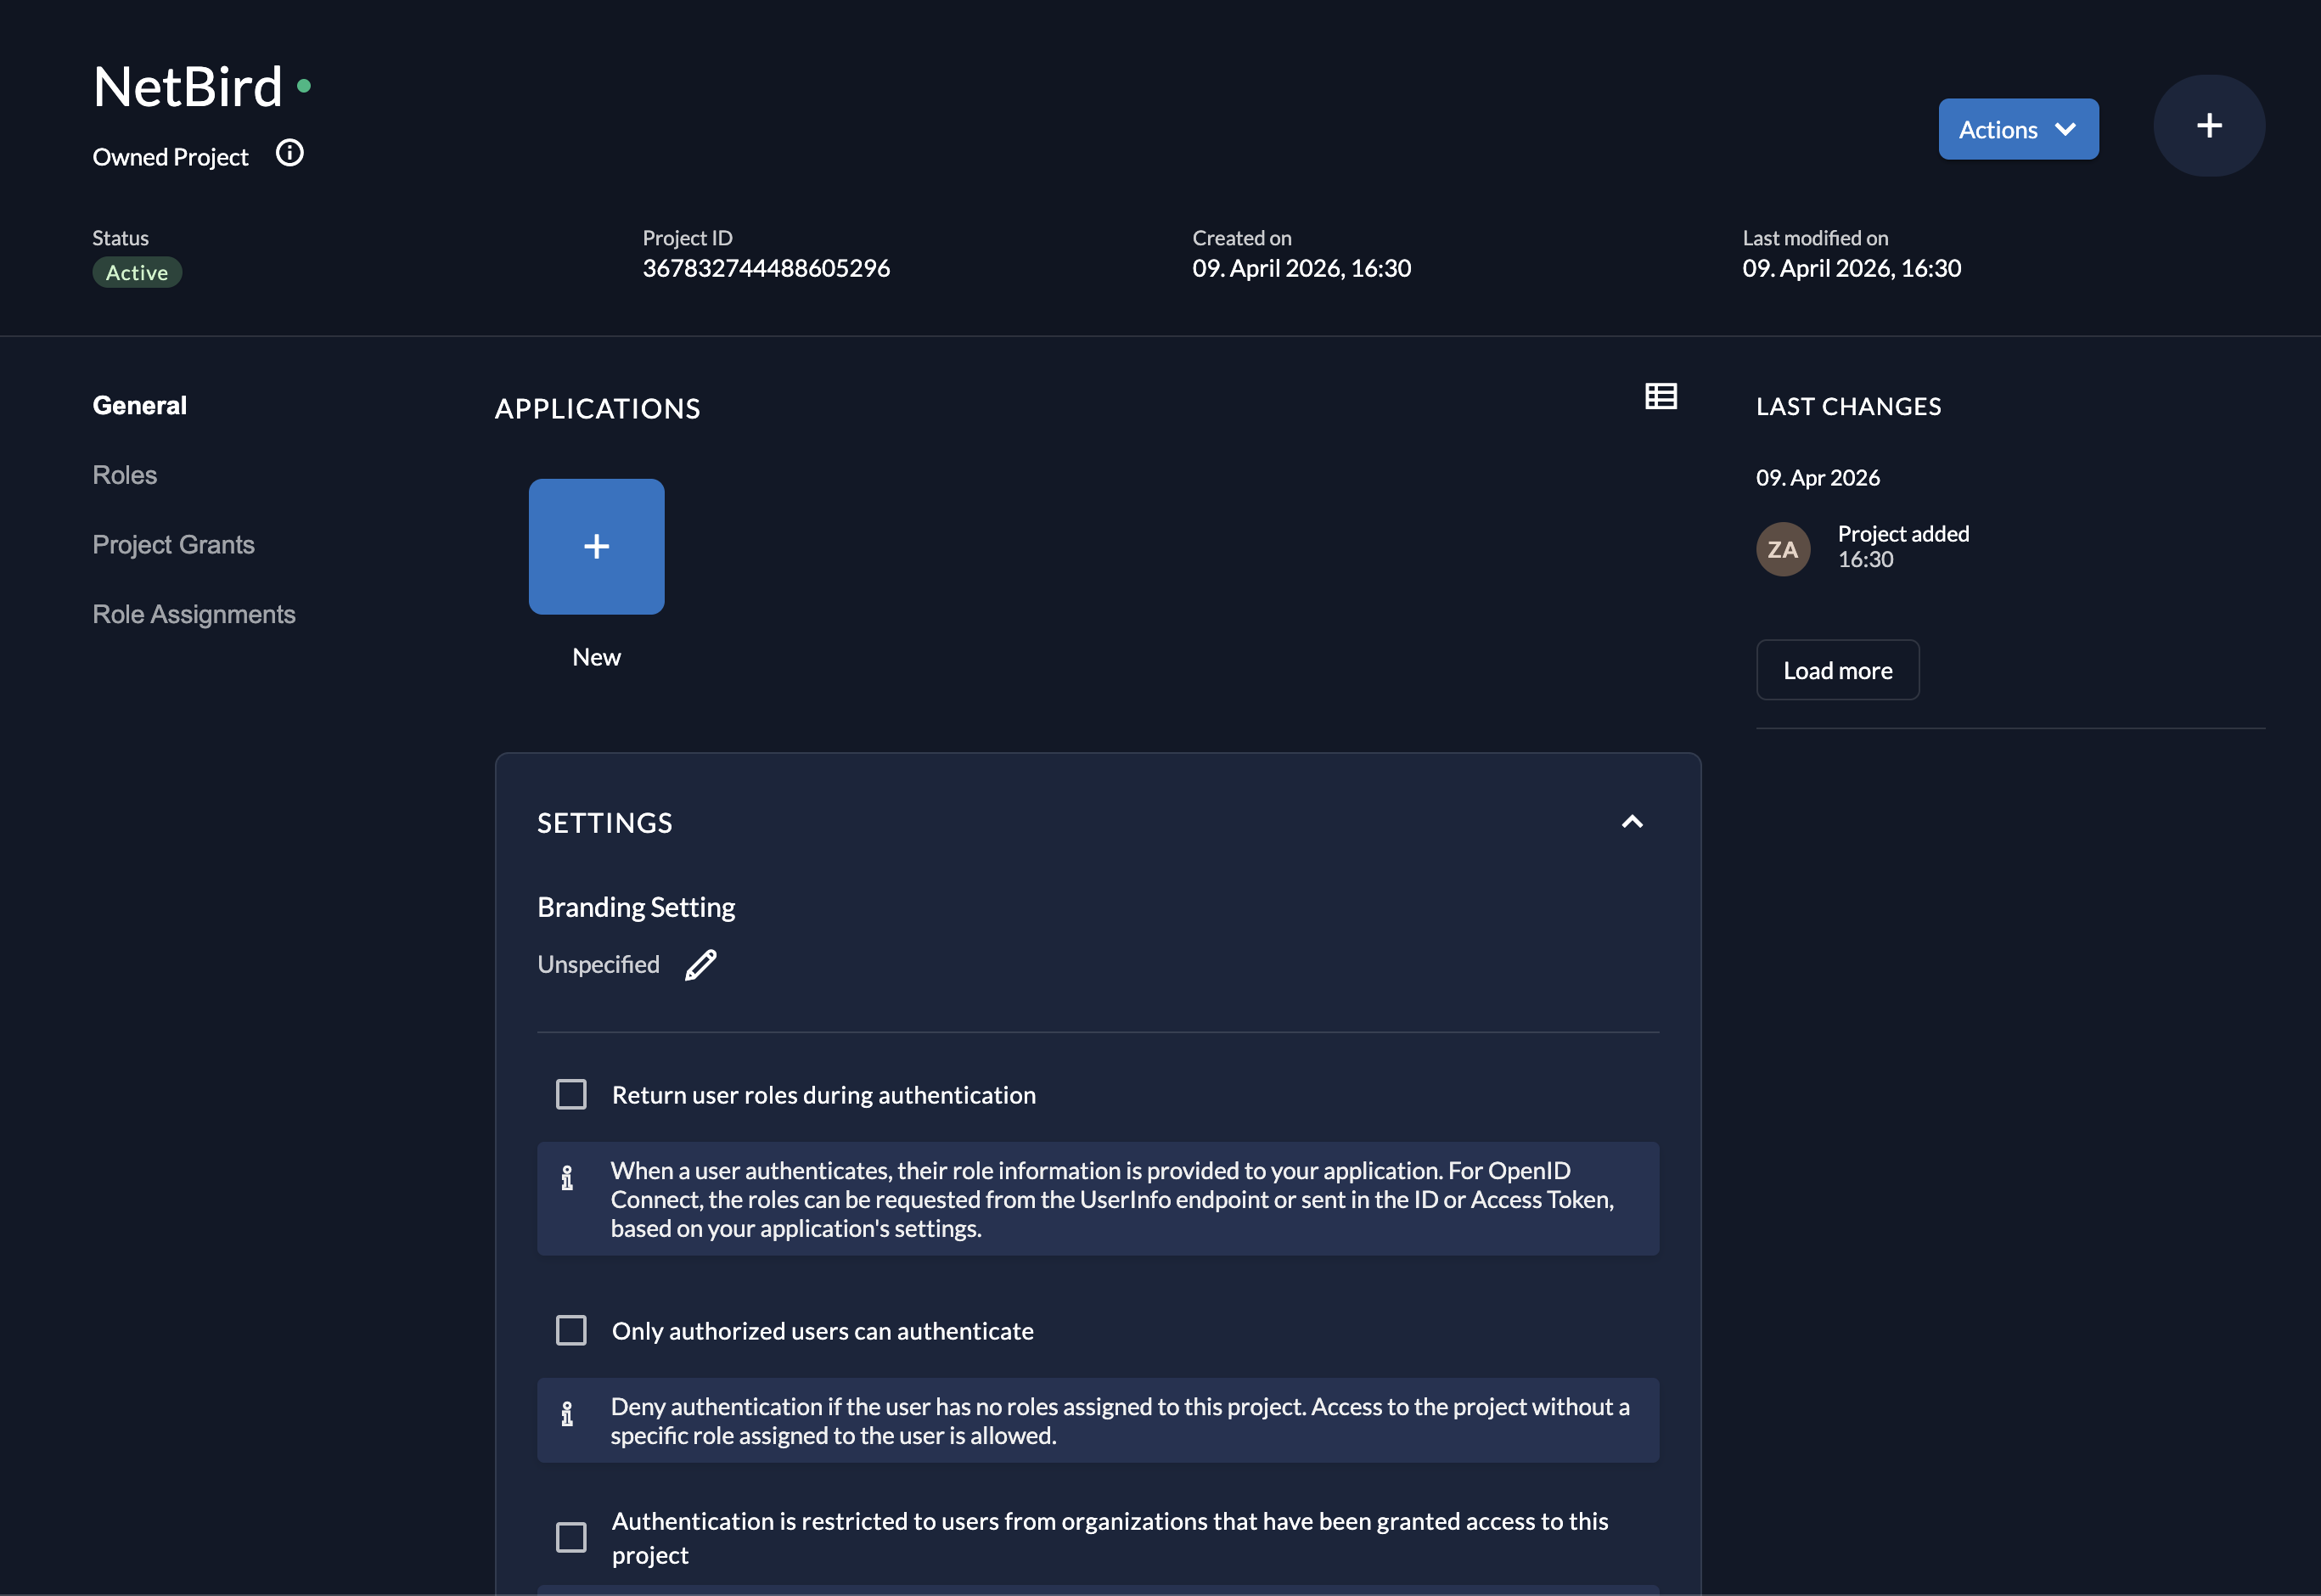Click the info icon beside Owned Project

(289, 154)
